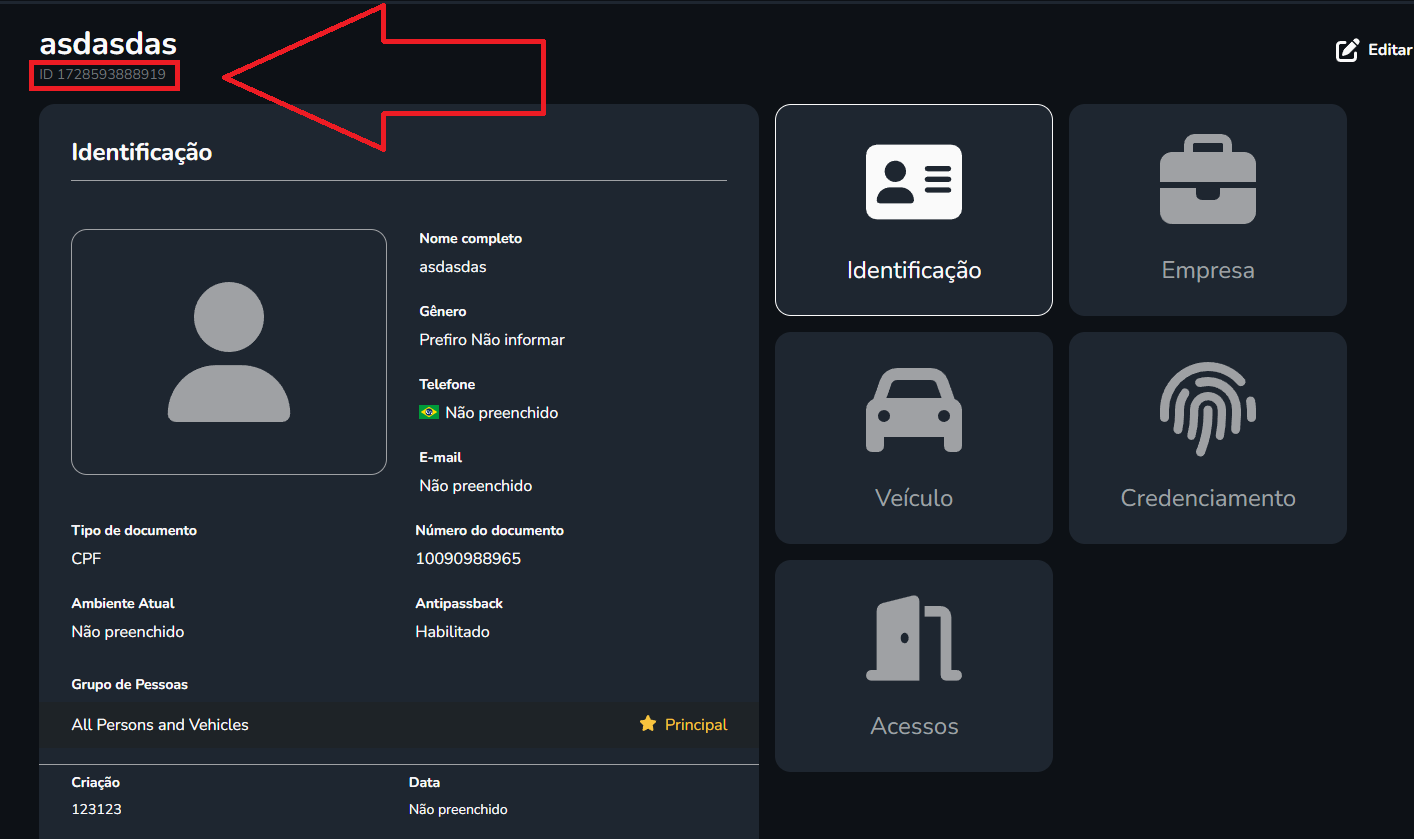Click the E-mail Não preenchido value
The width and height of the screenshot is (1414, 839).
pos(476,486)
